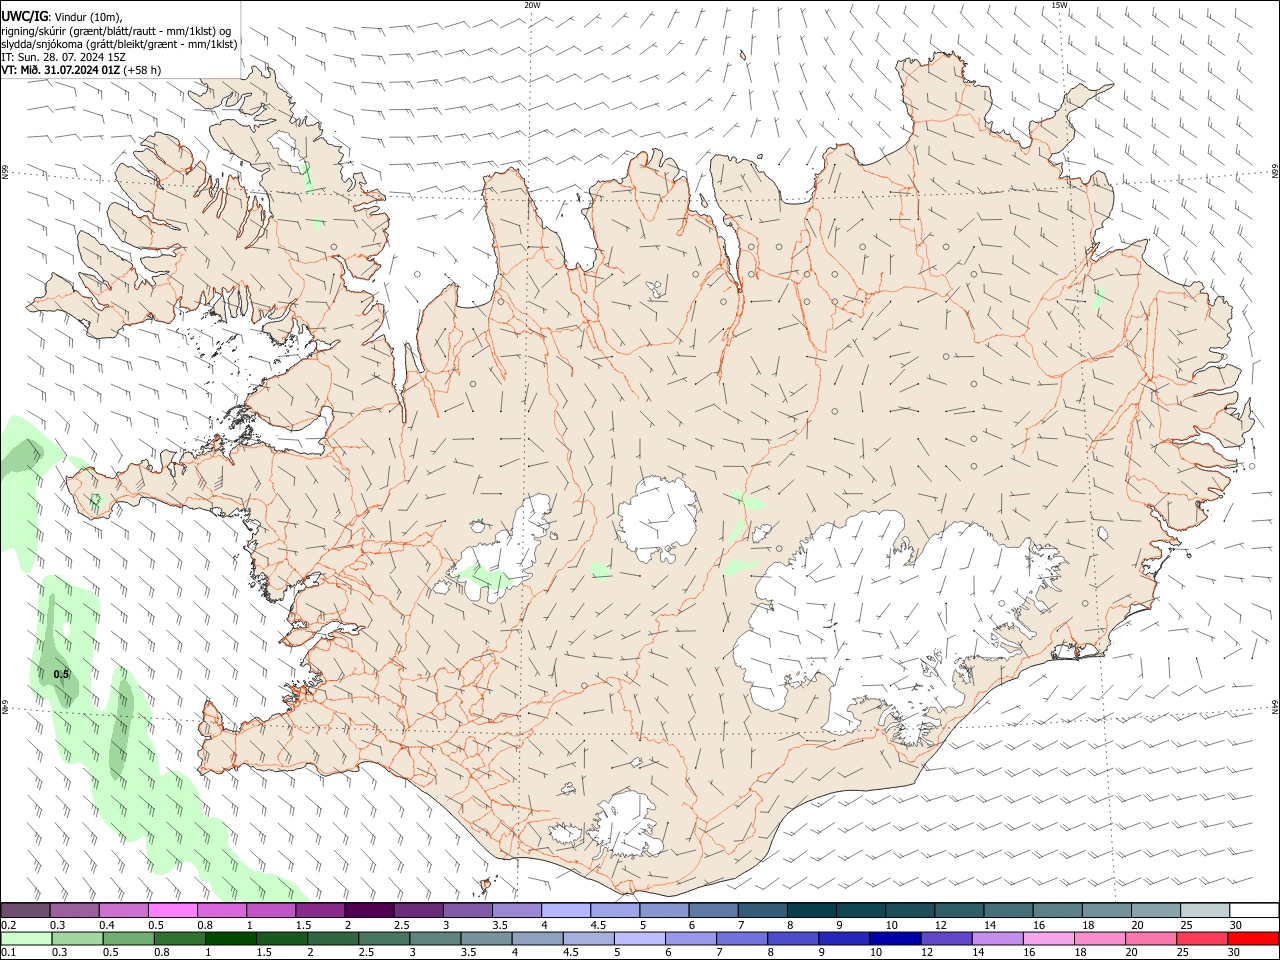
Task: Click the darkest purple snow-scale swatch above 2
Action: (370, 911)
